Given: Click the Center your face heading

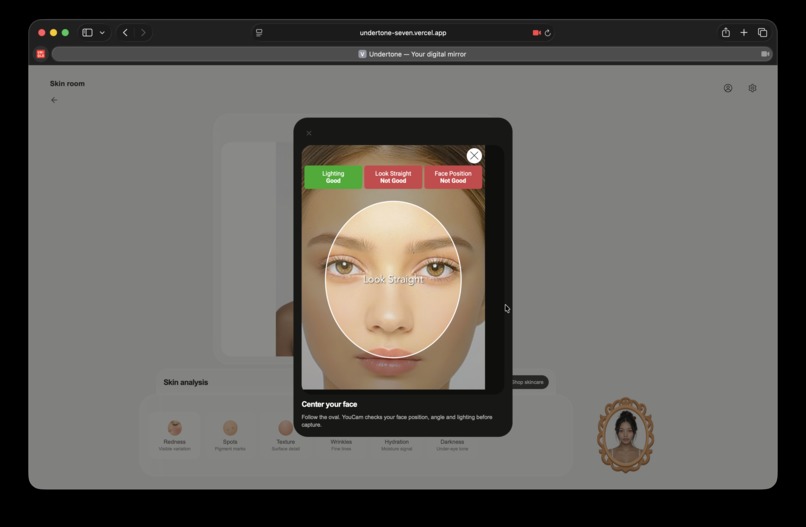Looking at the screenshot, I should pos(329,404).
